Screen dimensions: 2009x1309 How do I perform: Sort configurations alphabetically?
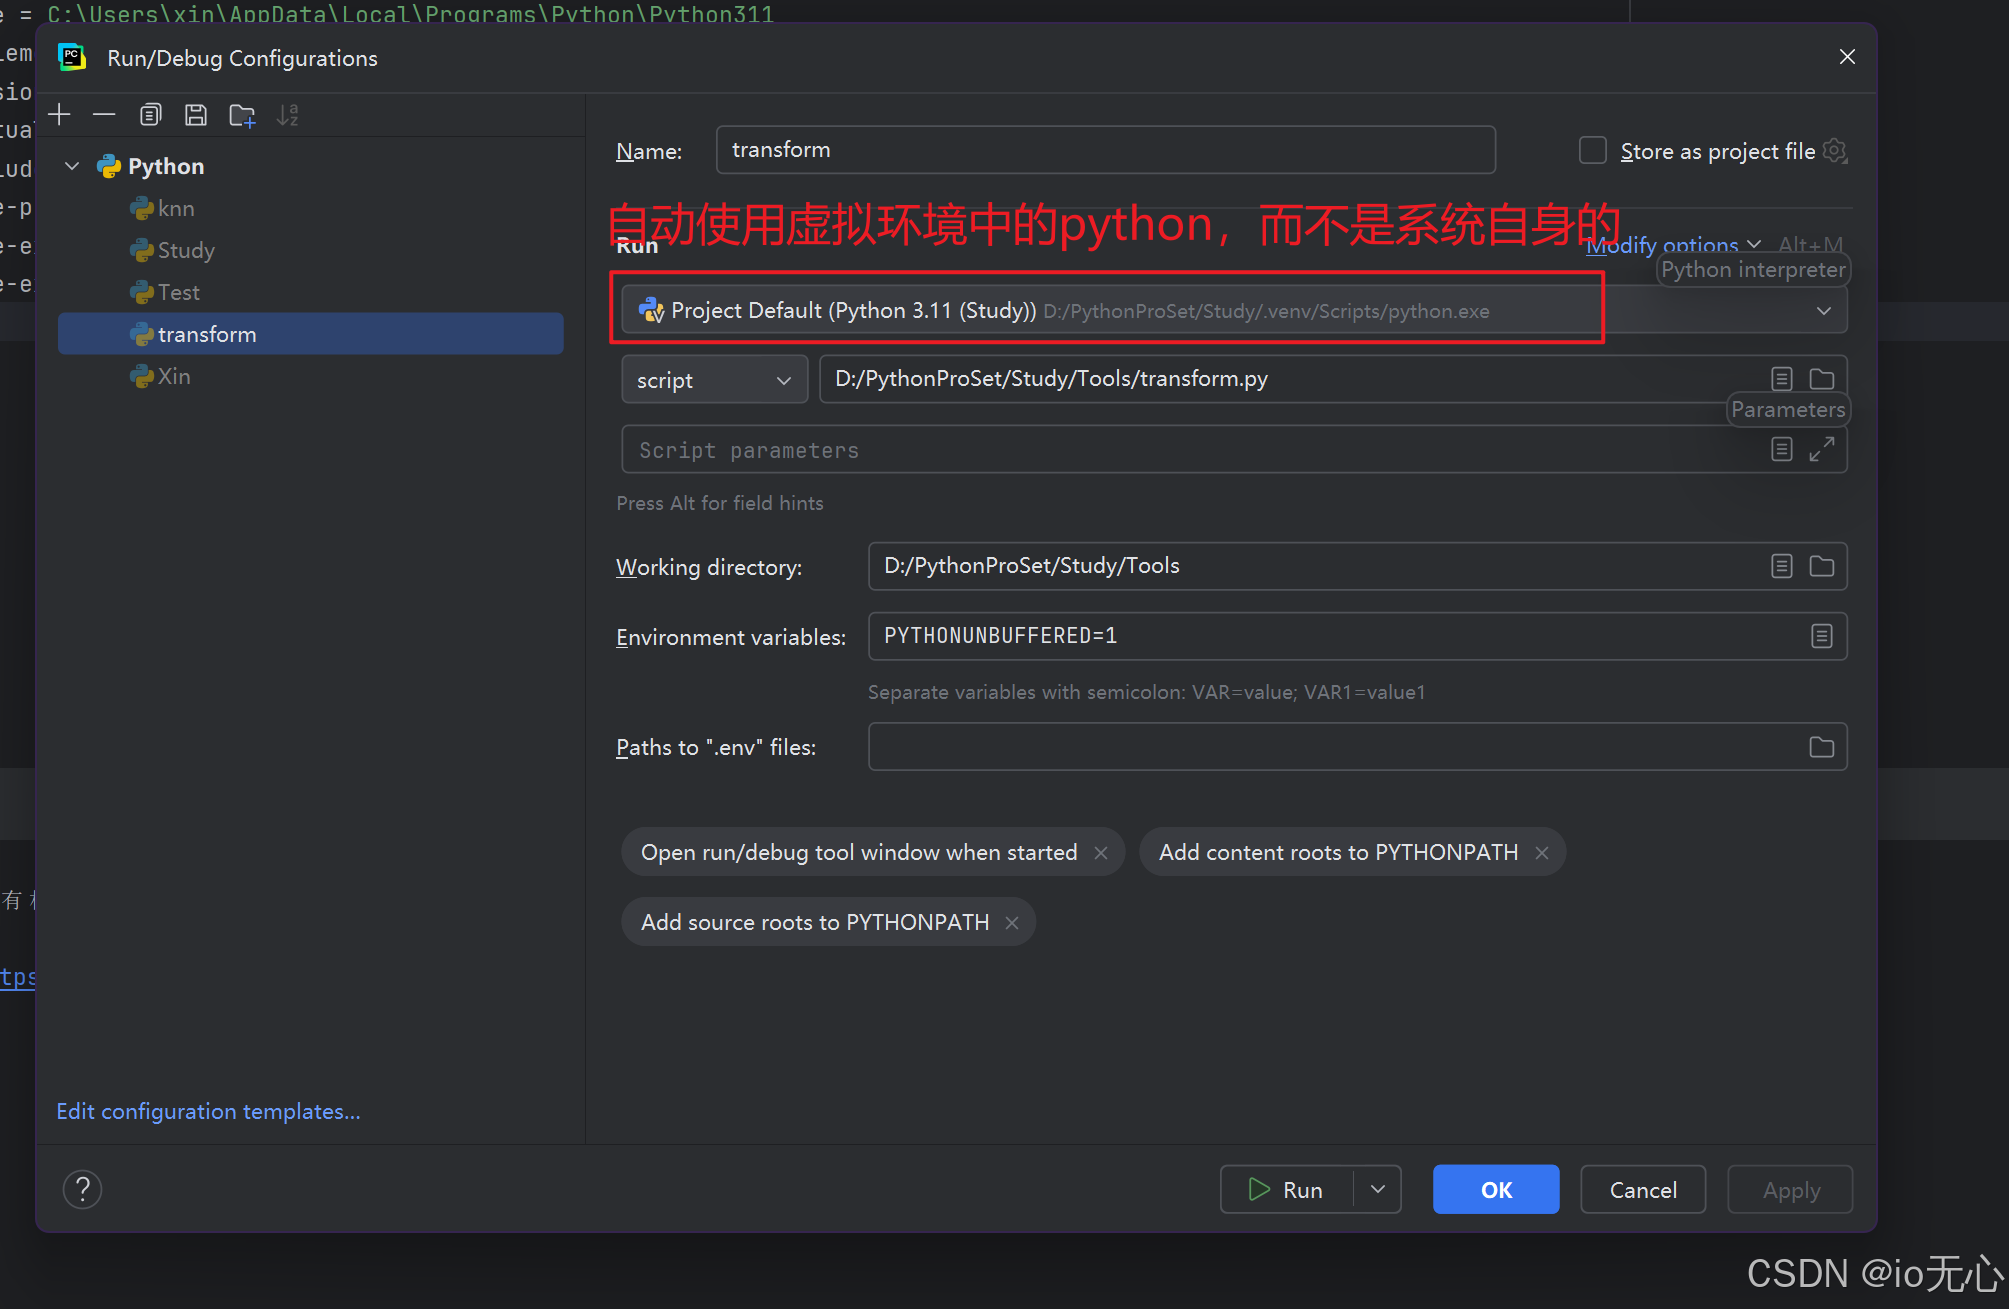coord(287,114)
